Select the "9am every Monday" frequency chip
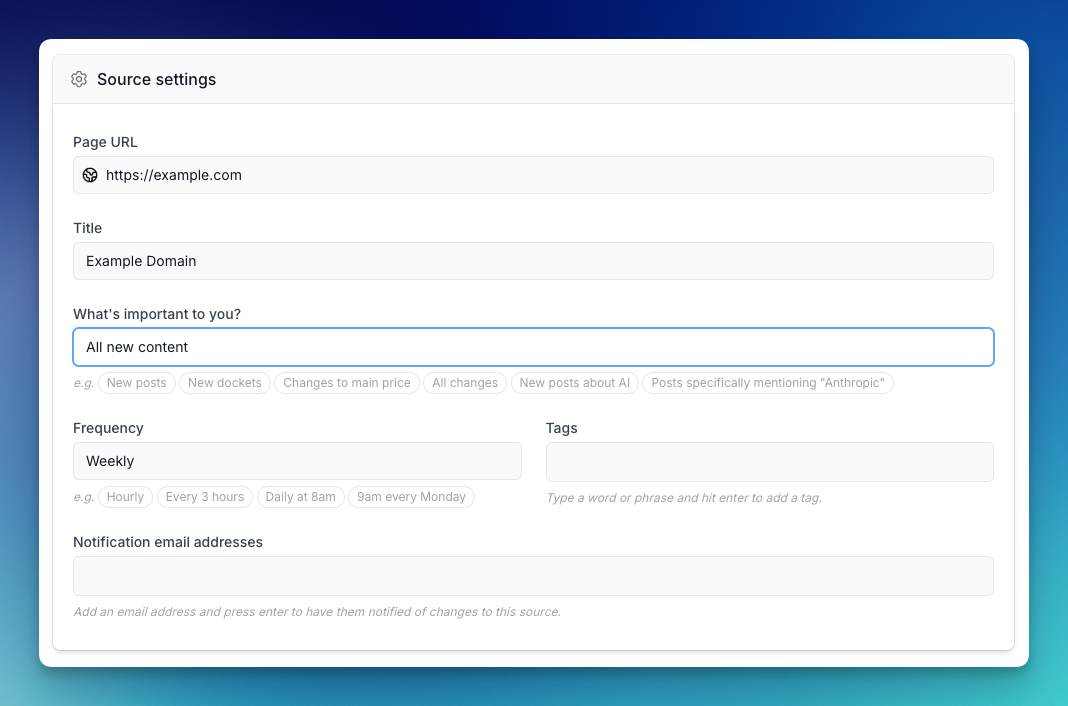The width and height of the screenshot is (1068, 706). 411,497
